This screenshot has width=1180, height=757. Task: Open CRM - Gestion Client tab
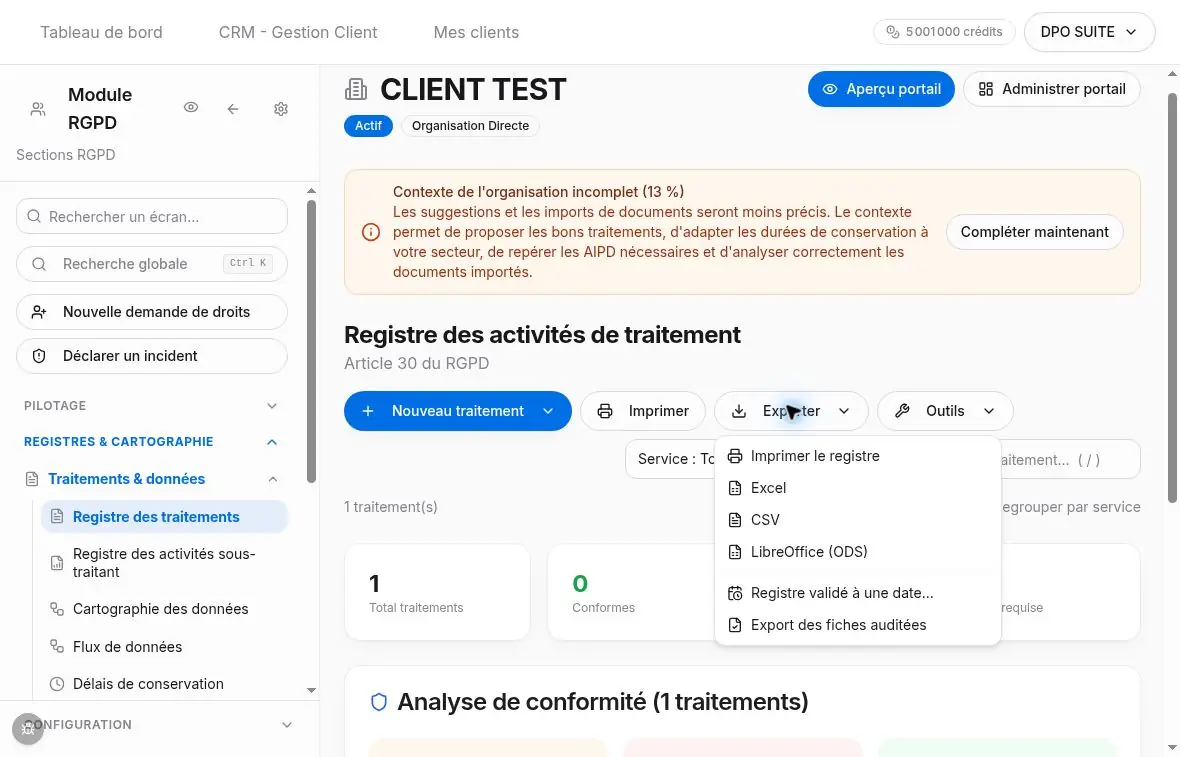pyautogui.click(x=298, y=32)
